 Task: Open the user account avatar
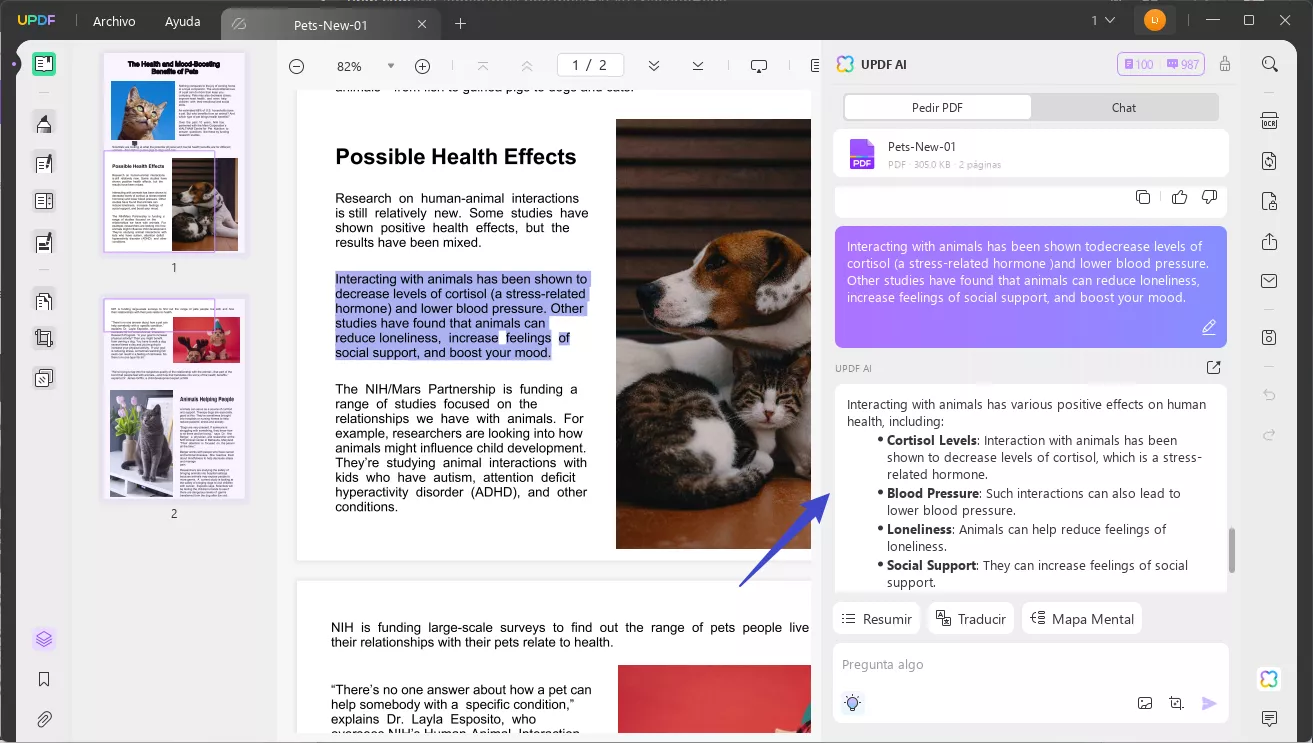pos(1155,21)
